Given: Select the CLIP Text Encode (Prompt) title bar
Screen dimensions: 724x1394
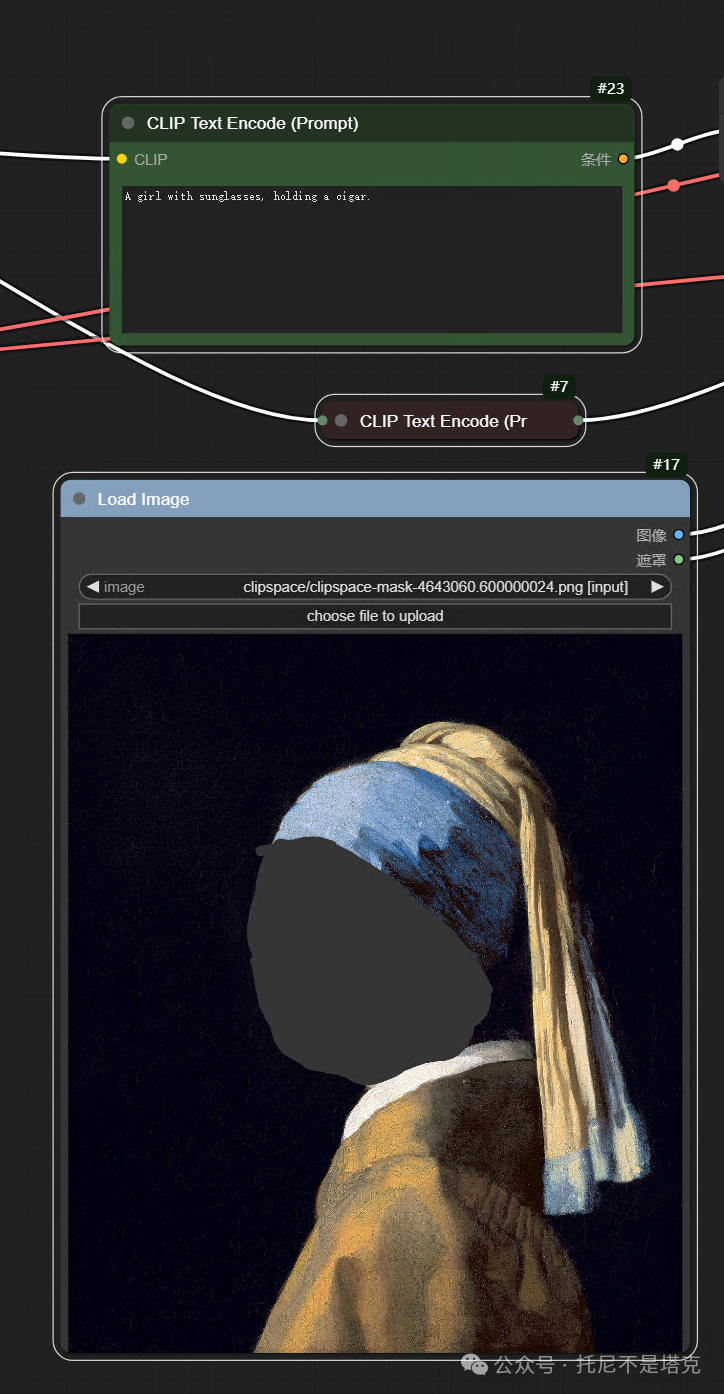Looking at the screenshot, I should click(371, 123).
